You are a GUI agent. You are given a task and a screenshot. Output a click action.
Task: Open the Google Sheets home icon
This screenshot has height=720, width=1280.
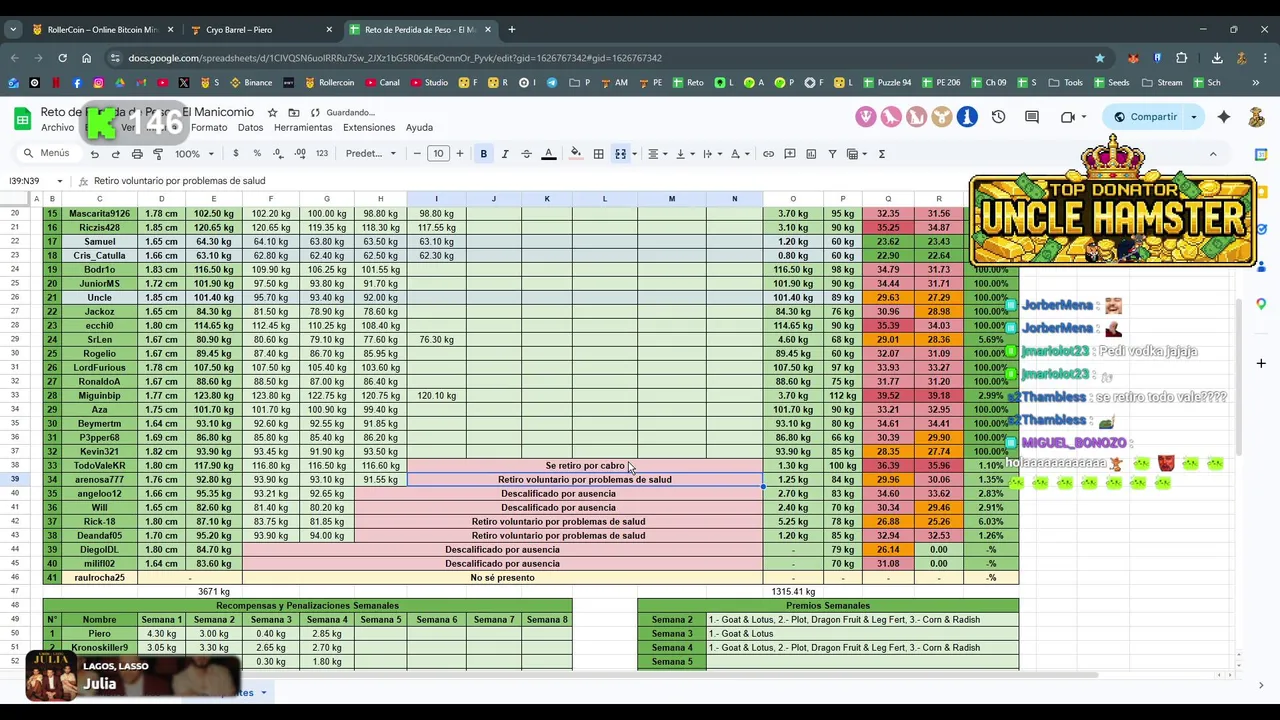click(22, 119)
